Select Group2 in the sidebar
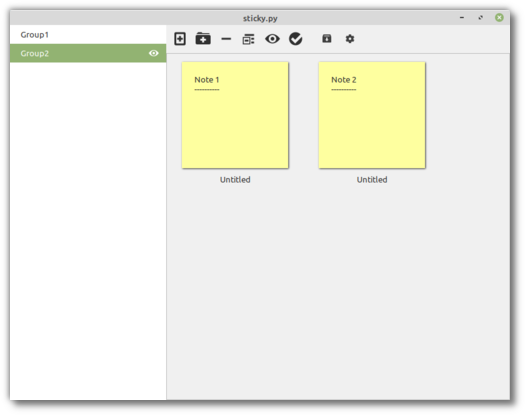Image resolution: width=526 pixels, height=416 pixels. 88,53
